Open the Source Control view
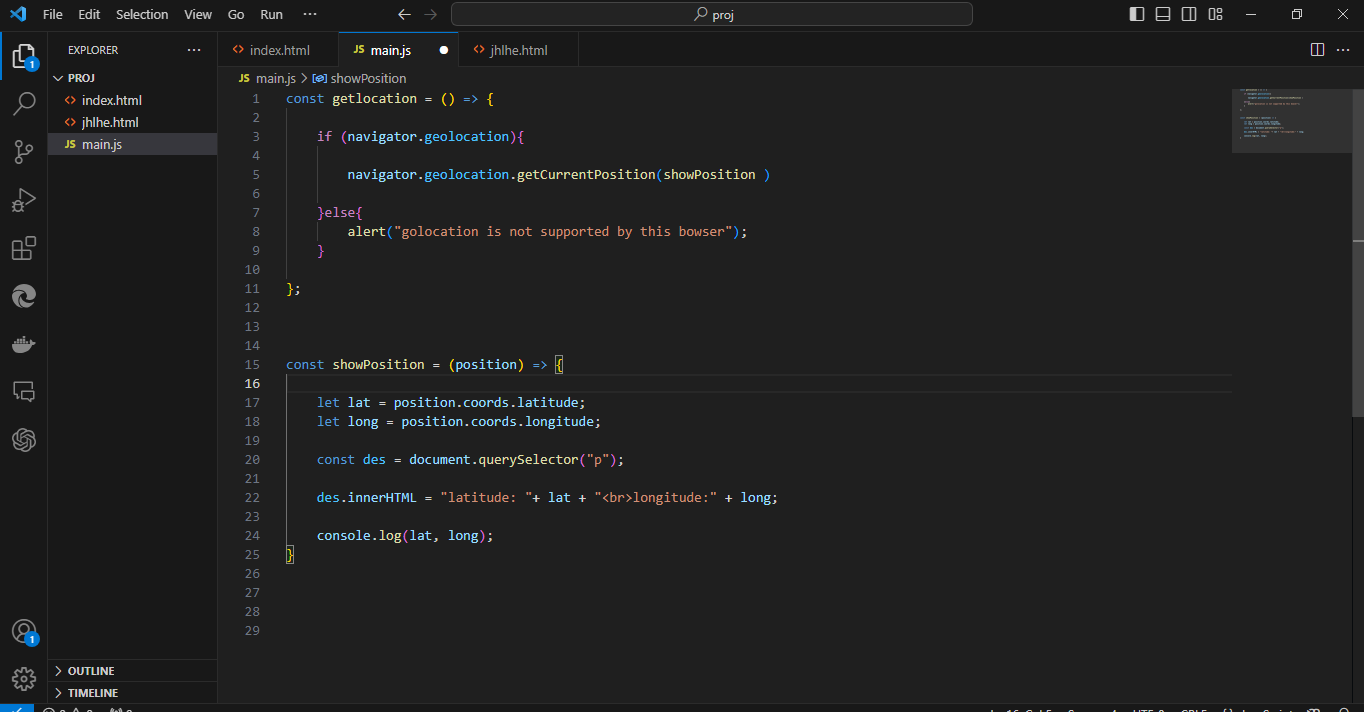Viewport: 1364px width, 712px height. [x=24, y=151]
